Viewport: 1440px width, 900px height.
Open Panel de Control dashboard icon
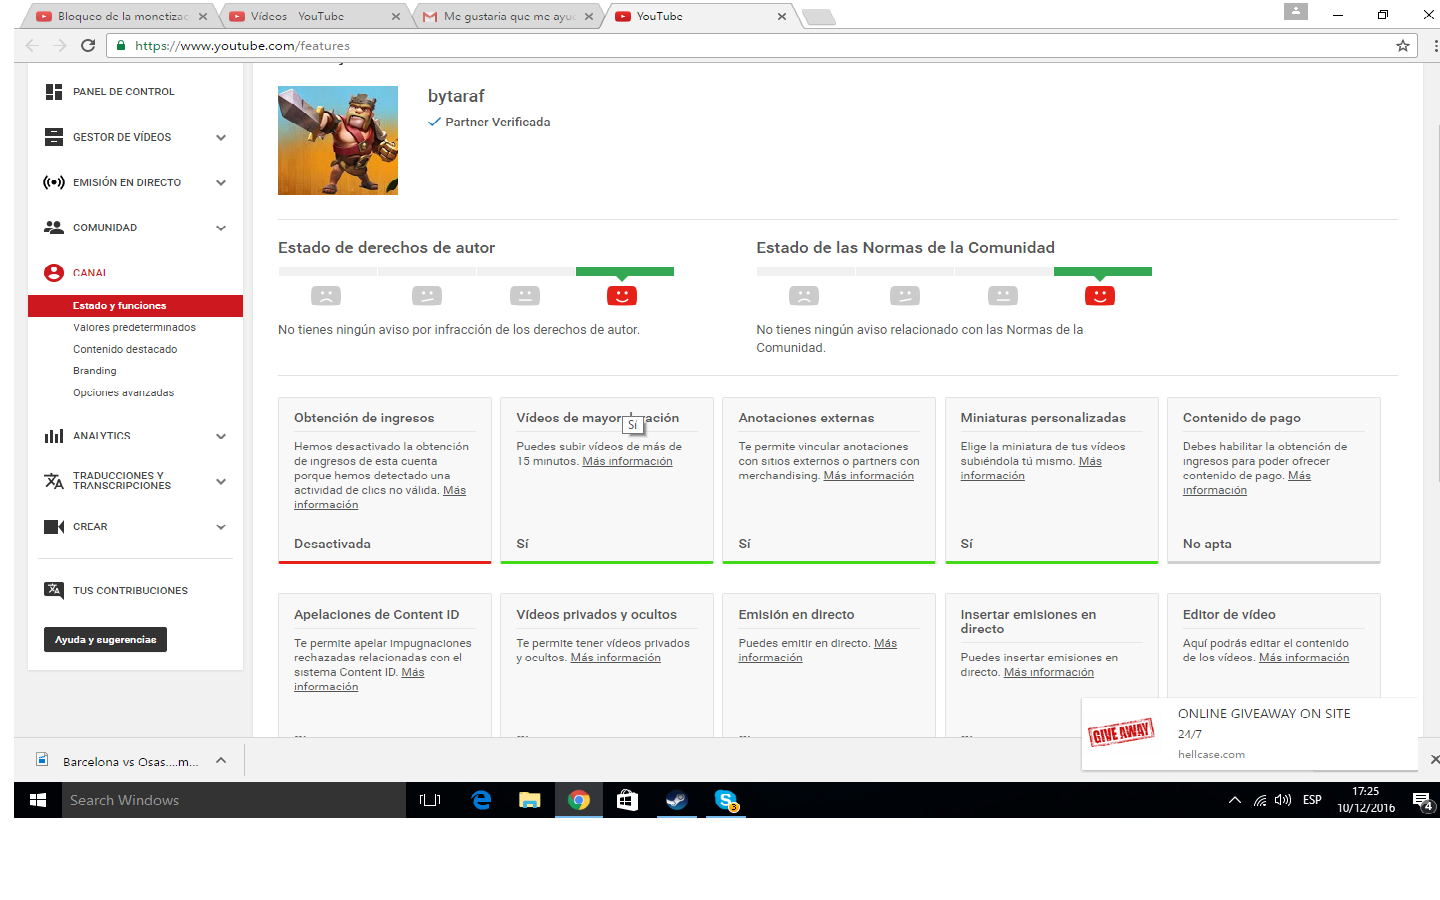click(x=54, y=92)
